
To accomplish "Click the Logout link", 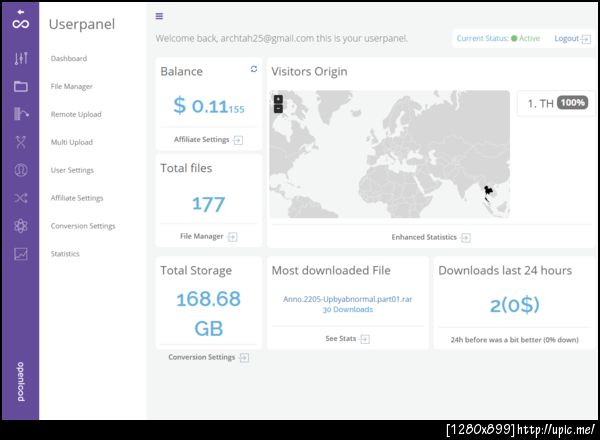I will (566, 39).
